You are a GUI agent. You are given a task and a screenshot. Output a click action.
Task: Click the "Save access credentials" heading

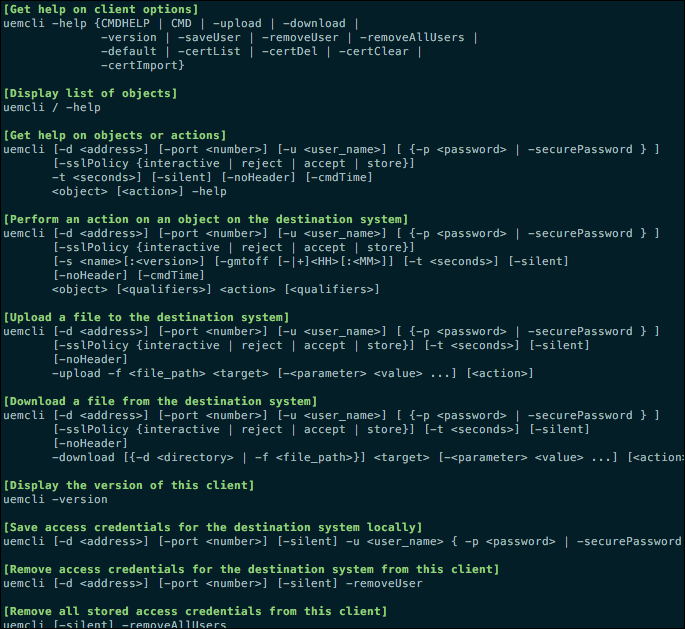coord(213,527)
